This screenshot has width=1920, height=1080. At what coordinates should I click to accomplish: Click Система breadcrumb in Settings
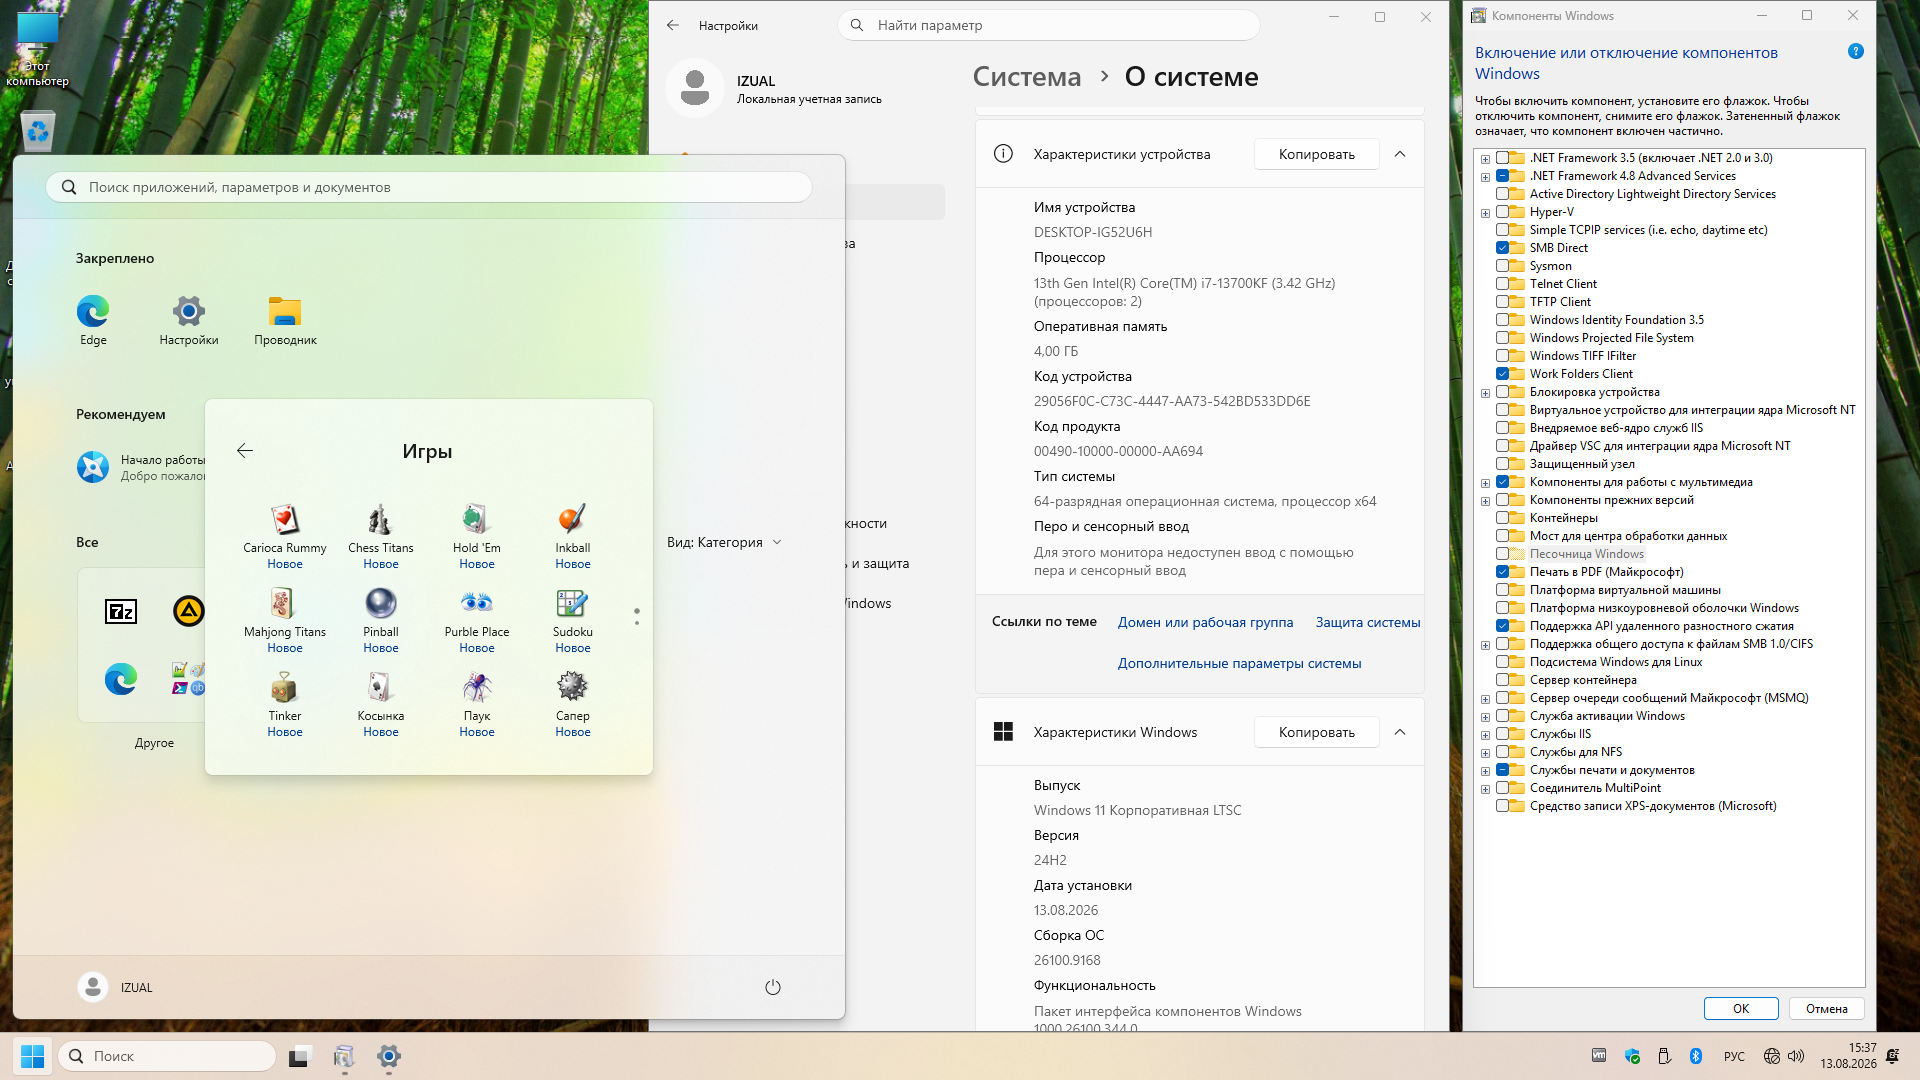(x=1027, y=77)
